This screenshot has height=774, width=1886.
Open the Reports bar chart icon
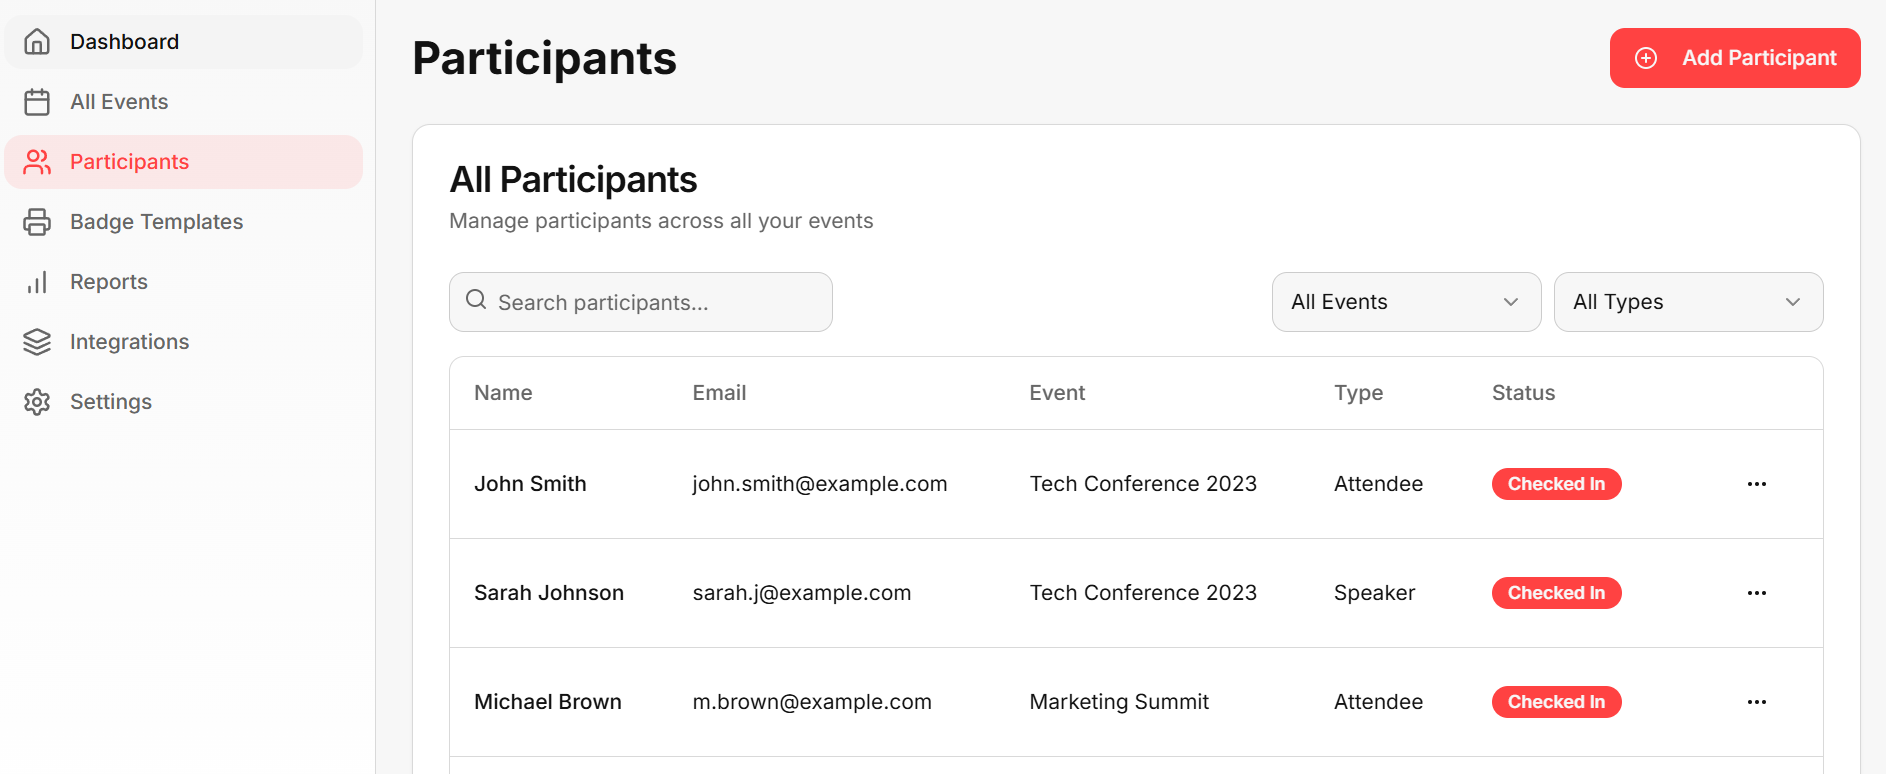37,282
